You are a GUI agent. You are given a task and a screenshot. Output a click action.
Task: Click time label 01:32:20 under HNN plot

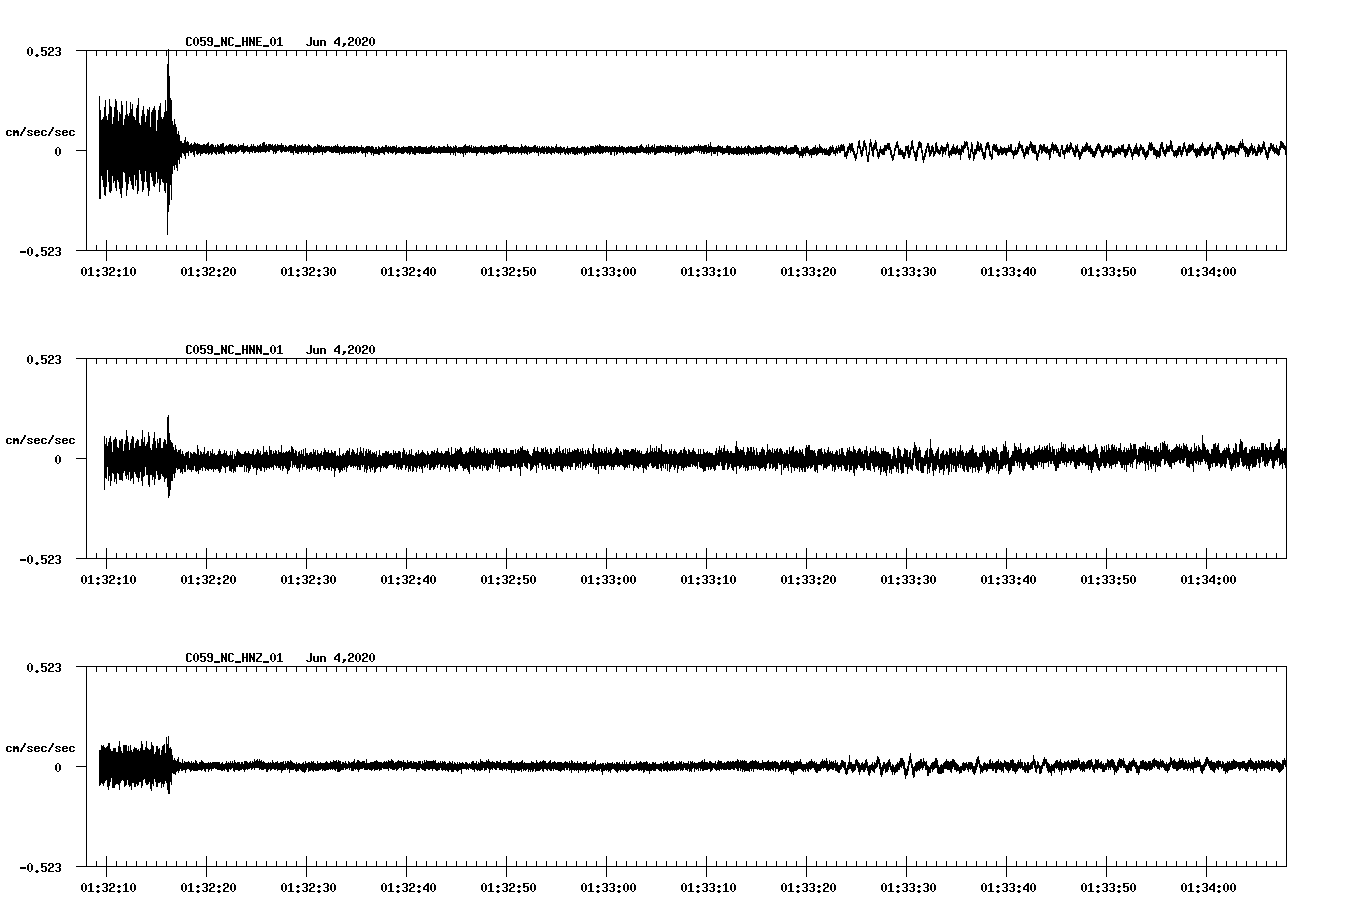tap(208, 580)
